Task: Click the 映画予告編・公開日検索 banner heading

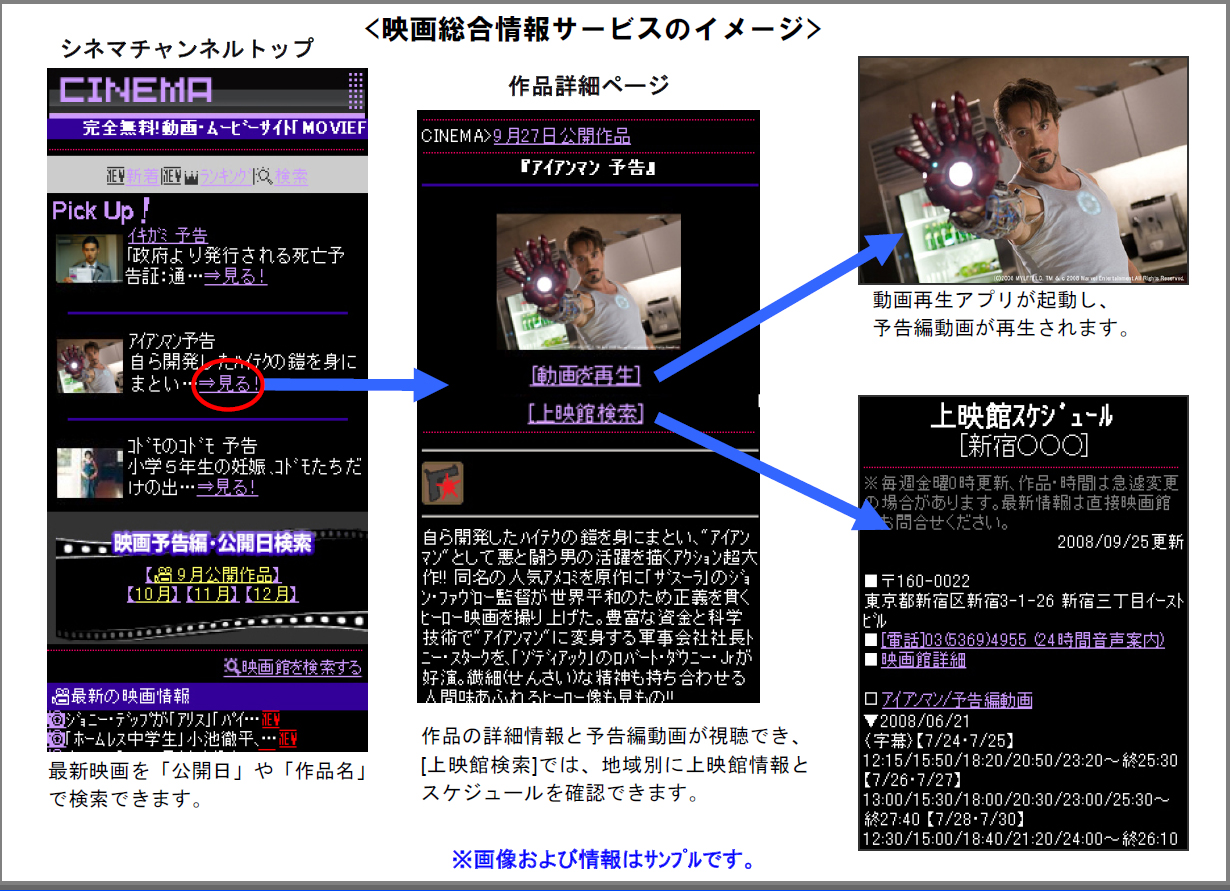Action: pos(213,543)
